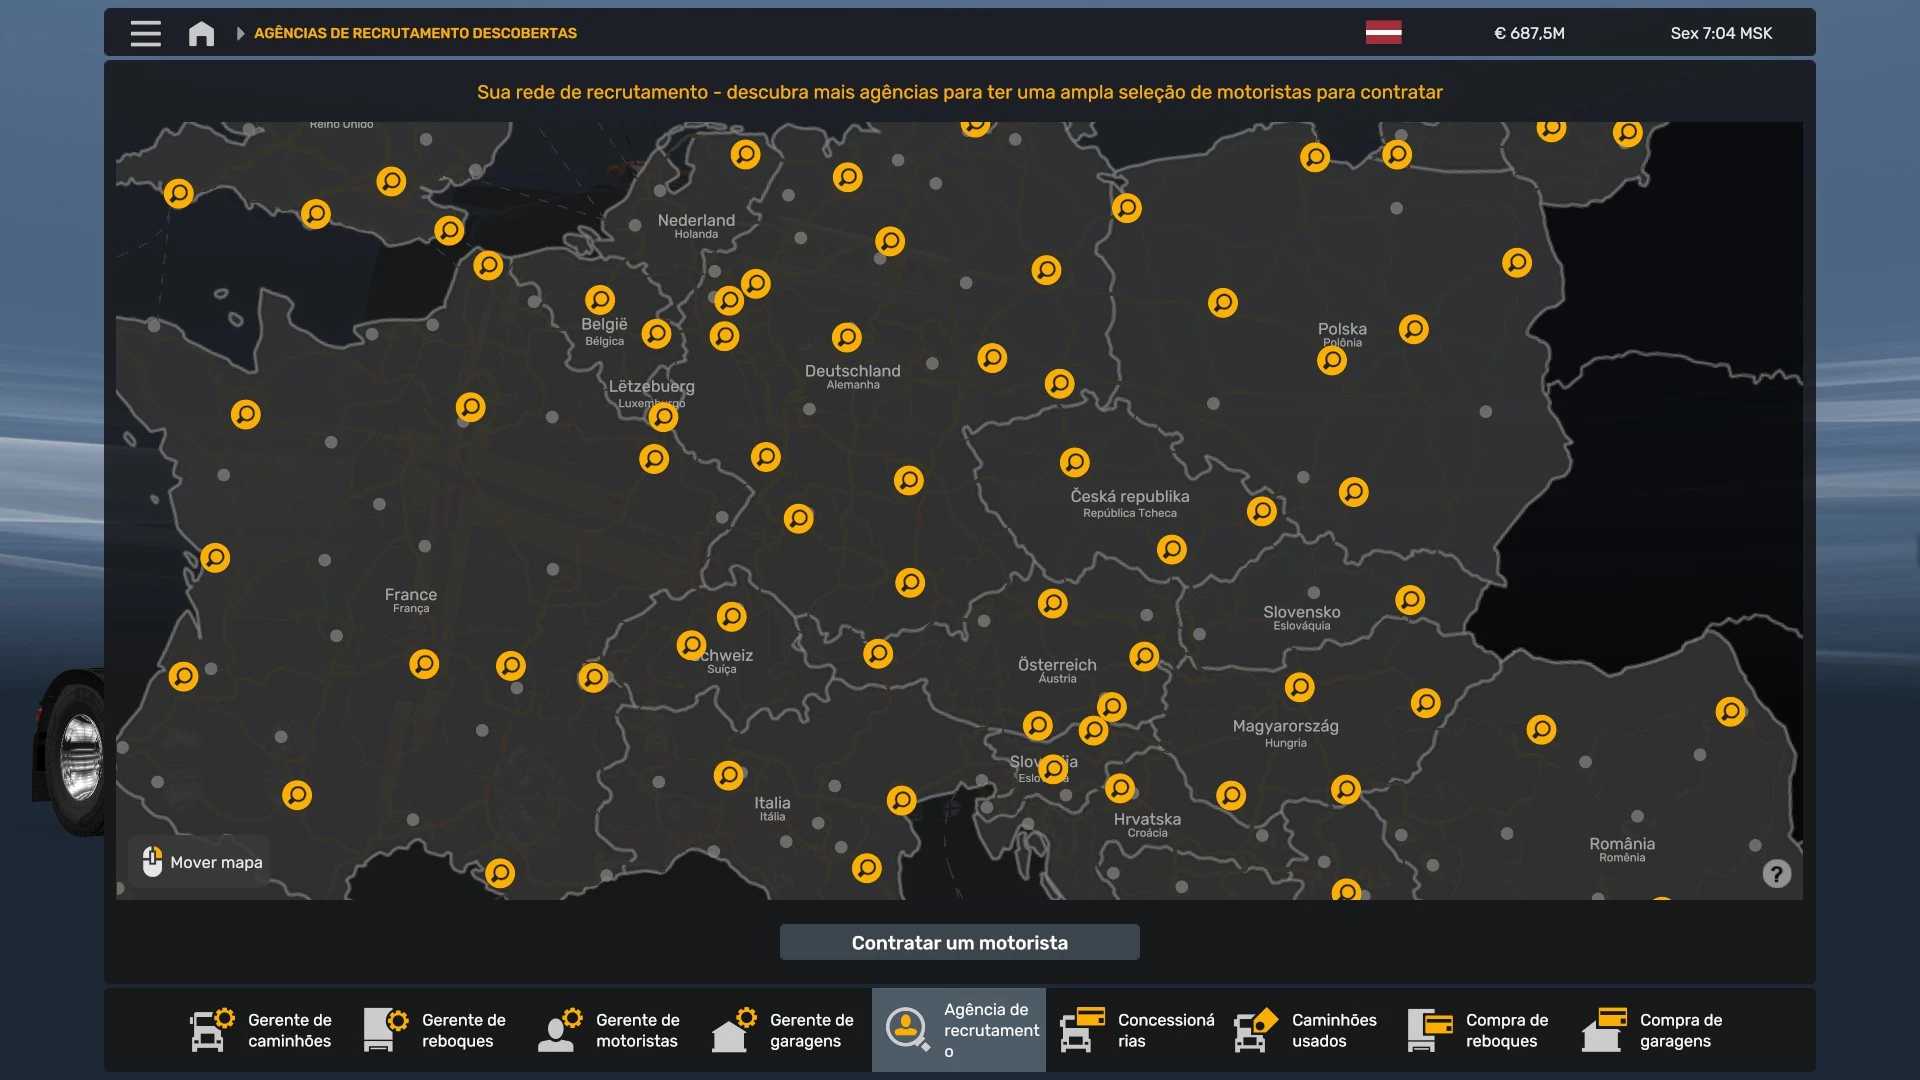Click Contratar um motorista button
This screenshot has height=1080, width=1920.
pos(959,942)
